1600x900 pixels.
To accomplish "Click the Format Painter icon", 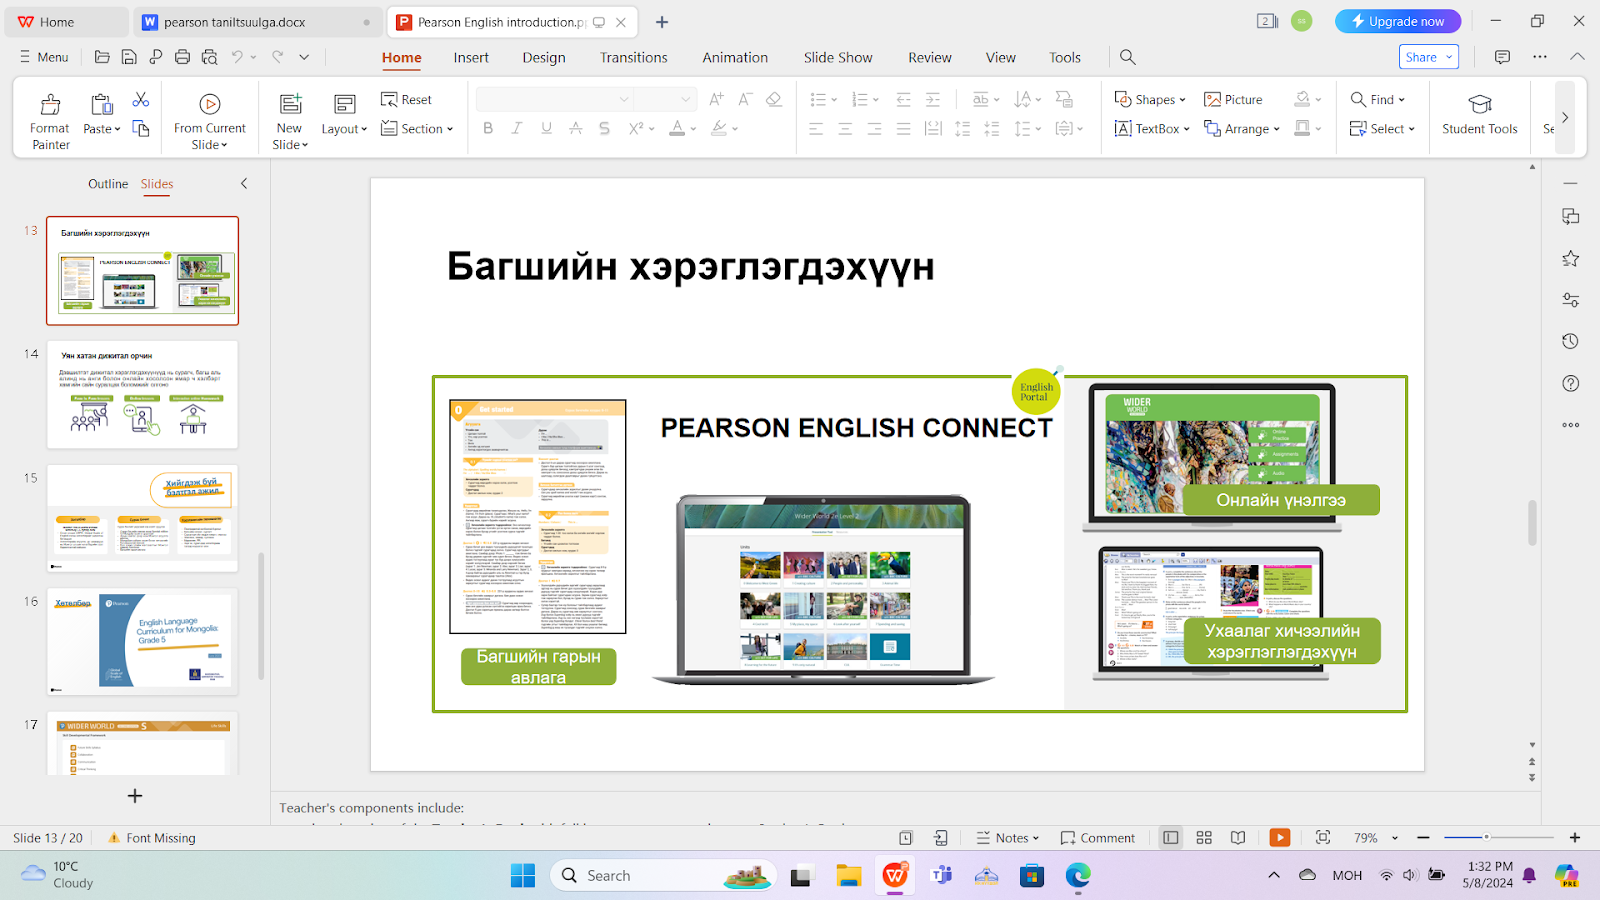I will 50,104.
